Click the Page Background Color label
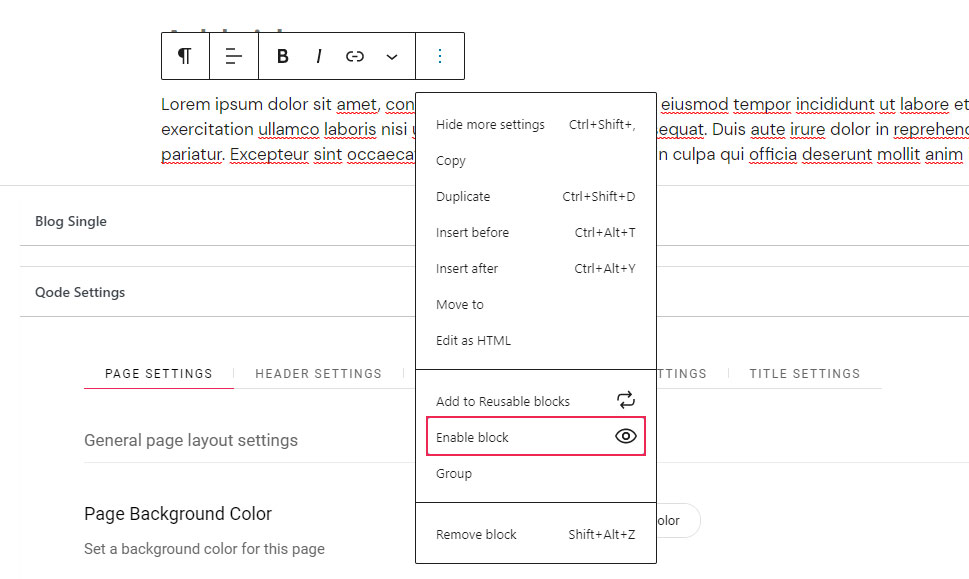Image resolution: width=969 pixels, height=579 pixels. point(178,514)
